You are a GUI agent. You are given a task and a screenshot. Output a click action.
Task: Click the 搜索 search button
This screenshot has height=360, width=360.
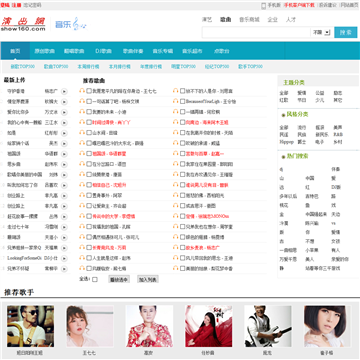(346, 32)
